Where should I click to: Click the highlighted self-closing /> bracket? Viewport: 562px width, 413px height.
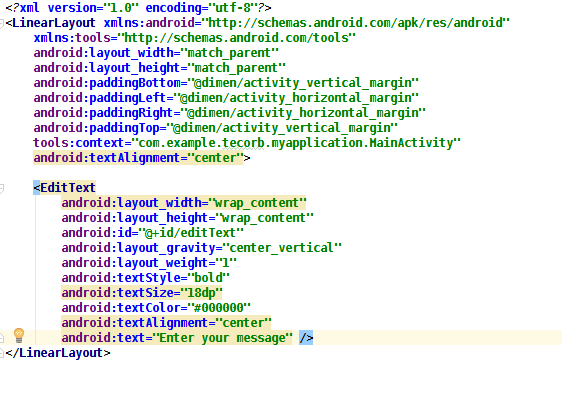point(306,338)
